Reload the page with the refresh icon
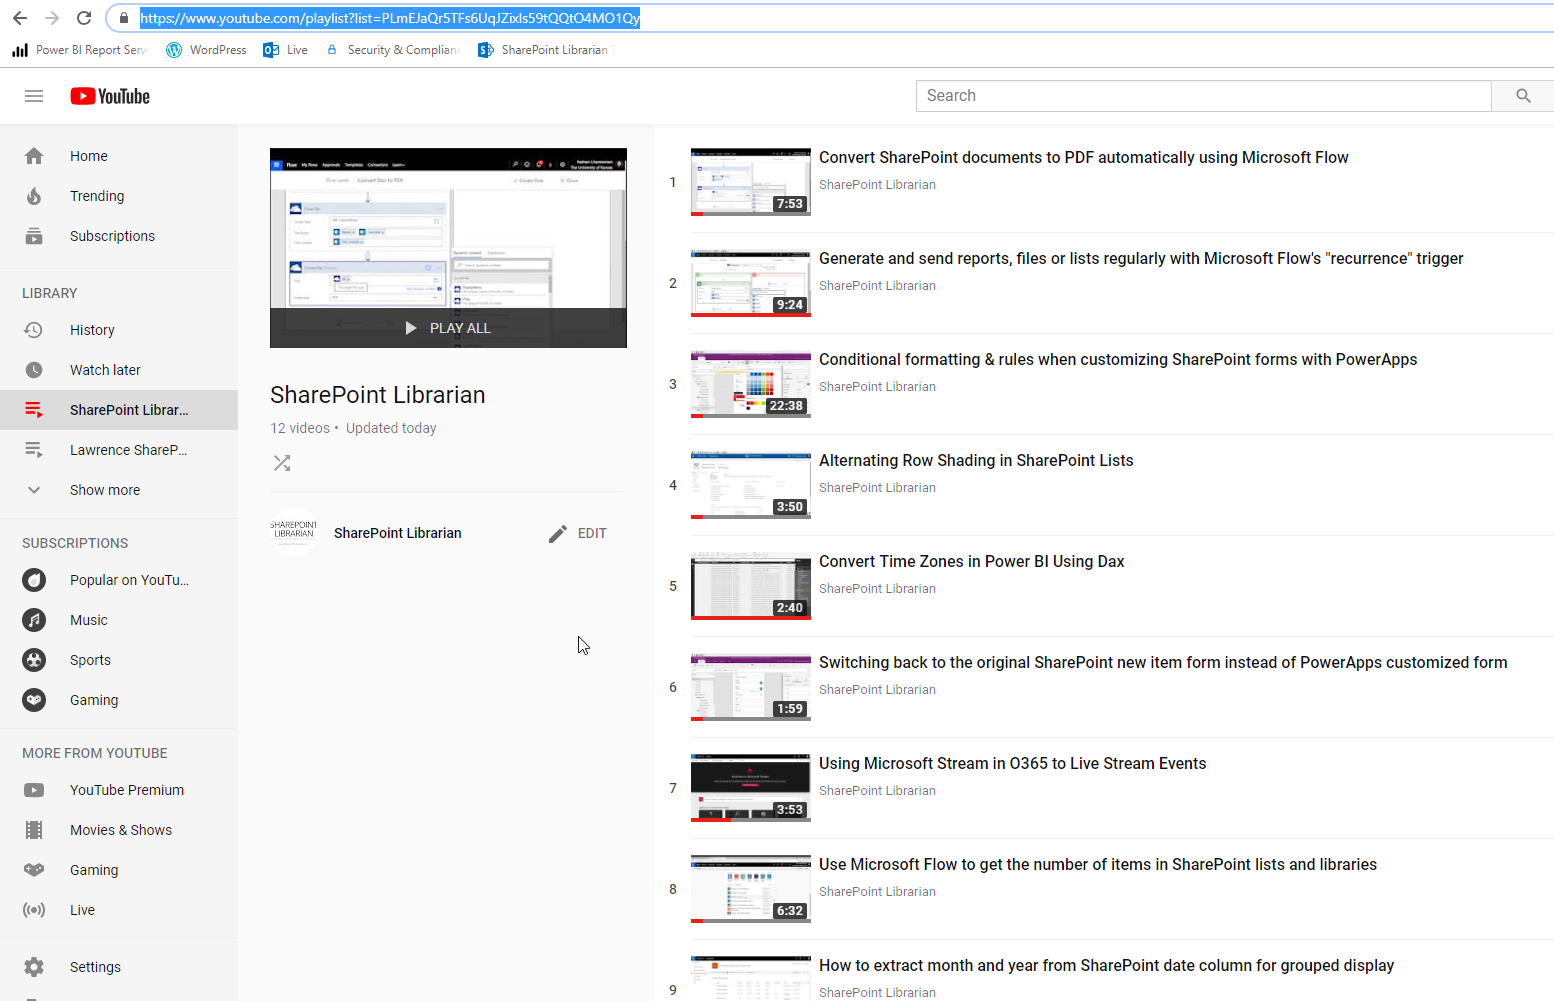This screenshot has height=1001, width=1554. click(84, 17)
